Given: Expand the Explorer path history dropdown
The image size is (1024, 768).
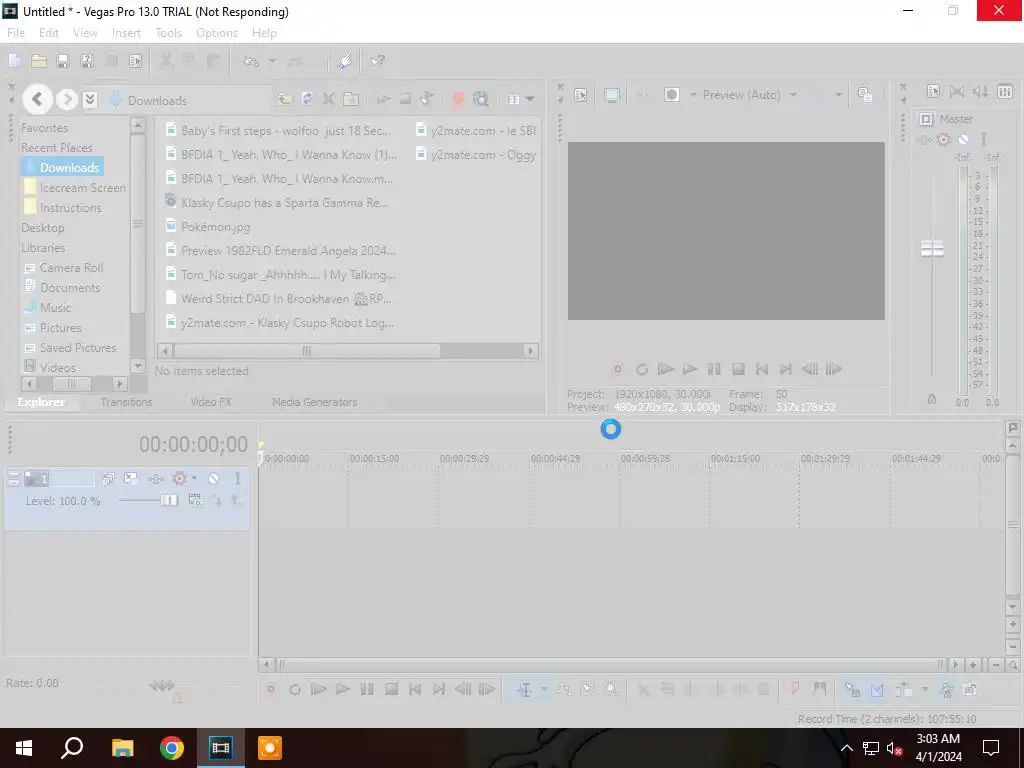Looking at the screenshot, I should 90,99.
